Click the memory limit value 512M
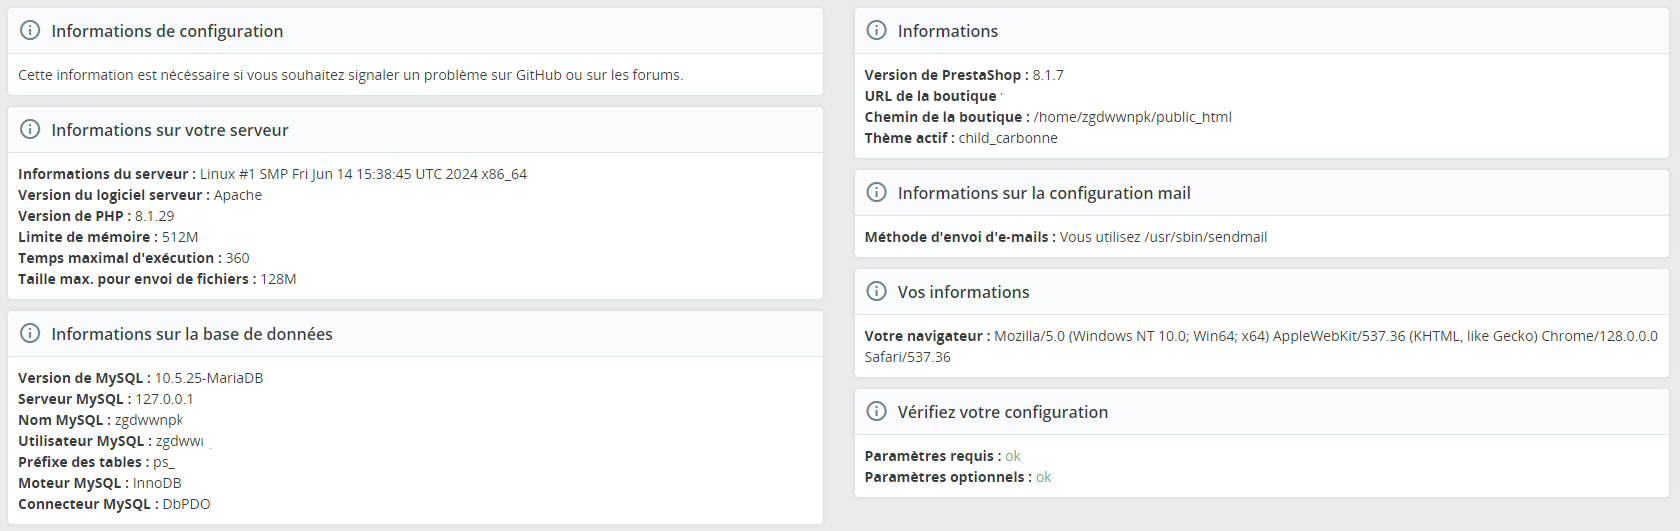This screenshot has width=1680, height=531. point(180,237)
